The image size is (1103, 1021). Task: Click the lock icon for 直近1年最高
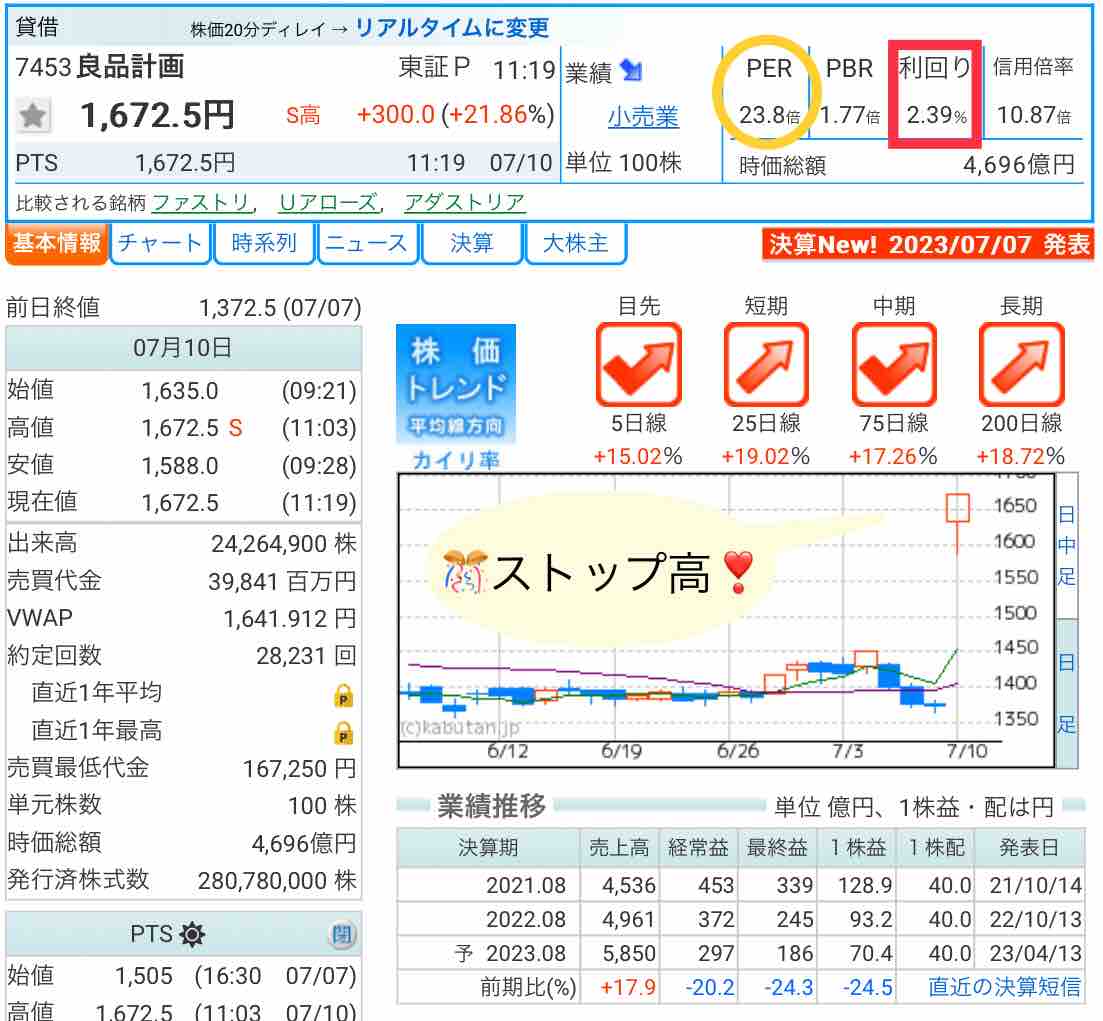pos(343,733)
